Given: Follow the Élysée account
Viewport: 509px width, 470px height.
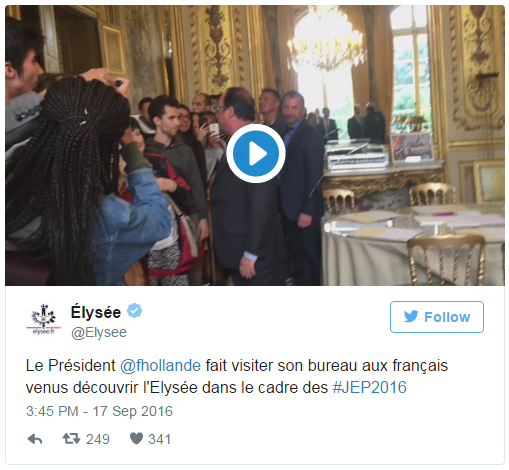Looking at the screenshot, I should [437, 317].
